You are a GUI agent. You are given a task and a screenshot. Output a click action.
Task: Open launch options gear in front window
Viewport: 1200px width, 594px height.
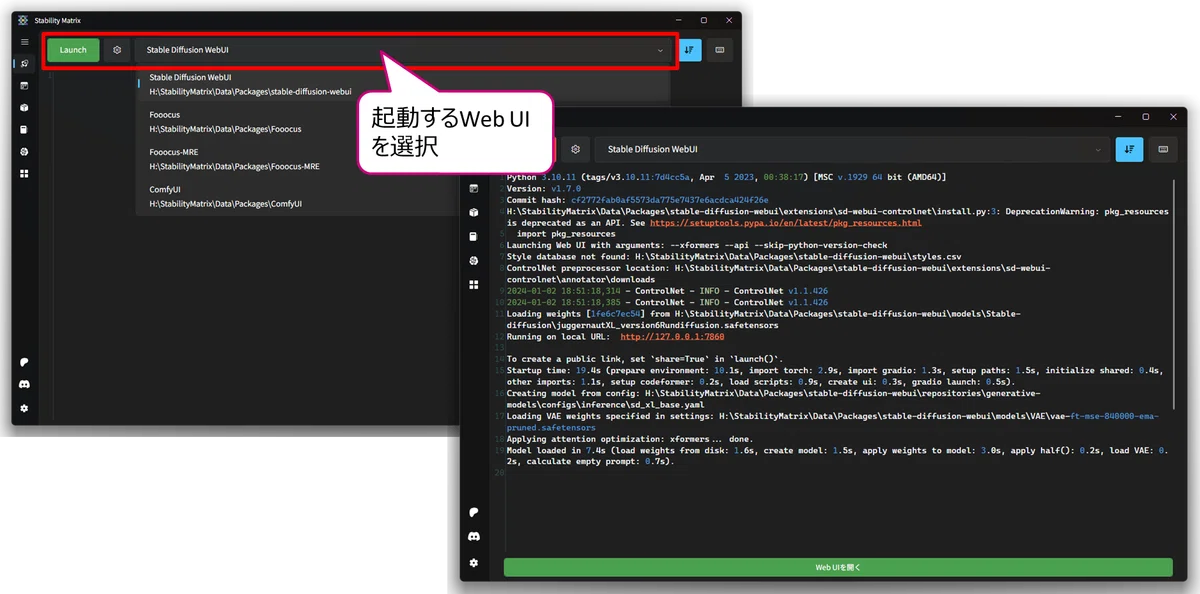click(x=576, y=149)
